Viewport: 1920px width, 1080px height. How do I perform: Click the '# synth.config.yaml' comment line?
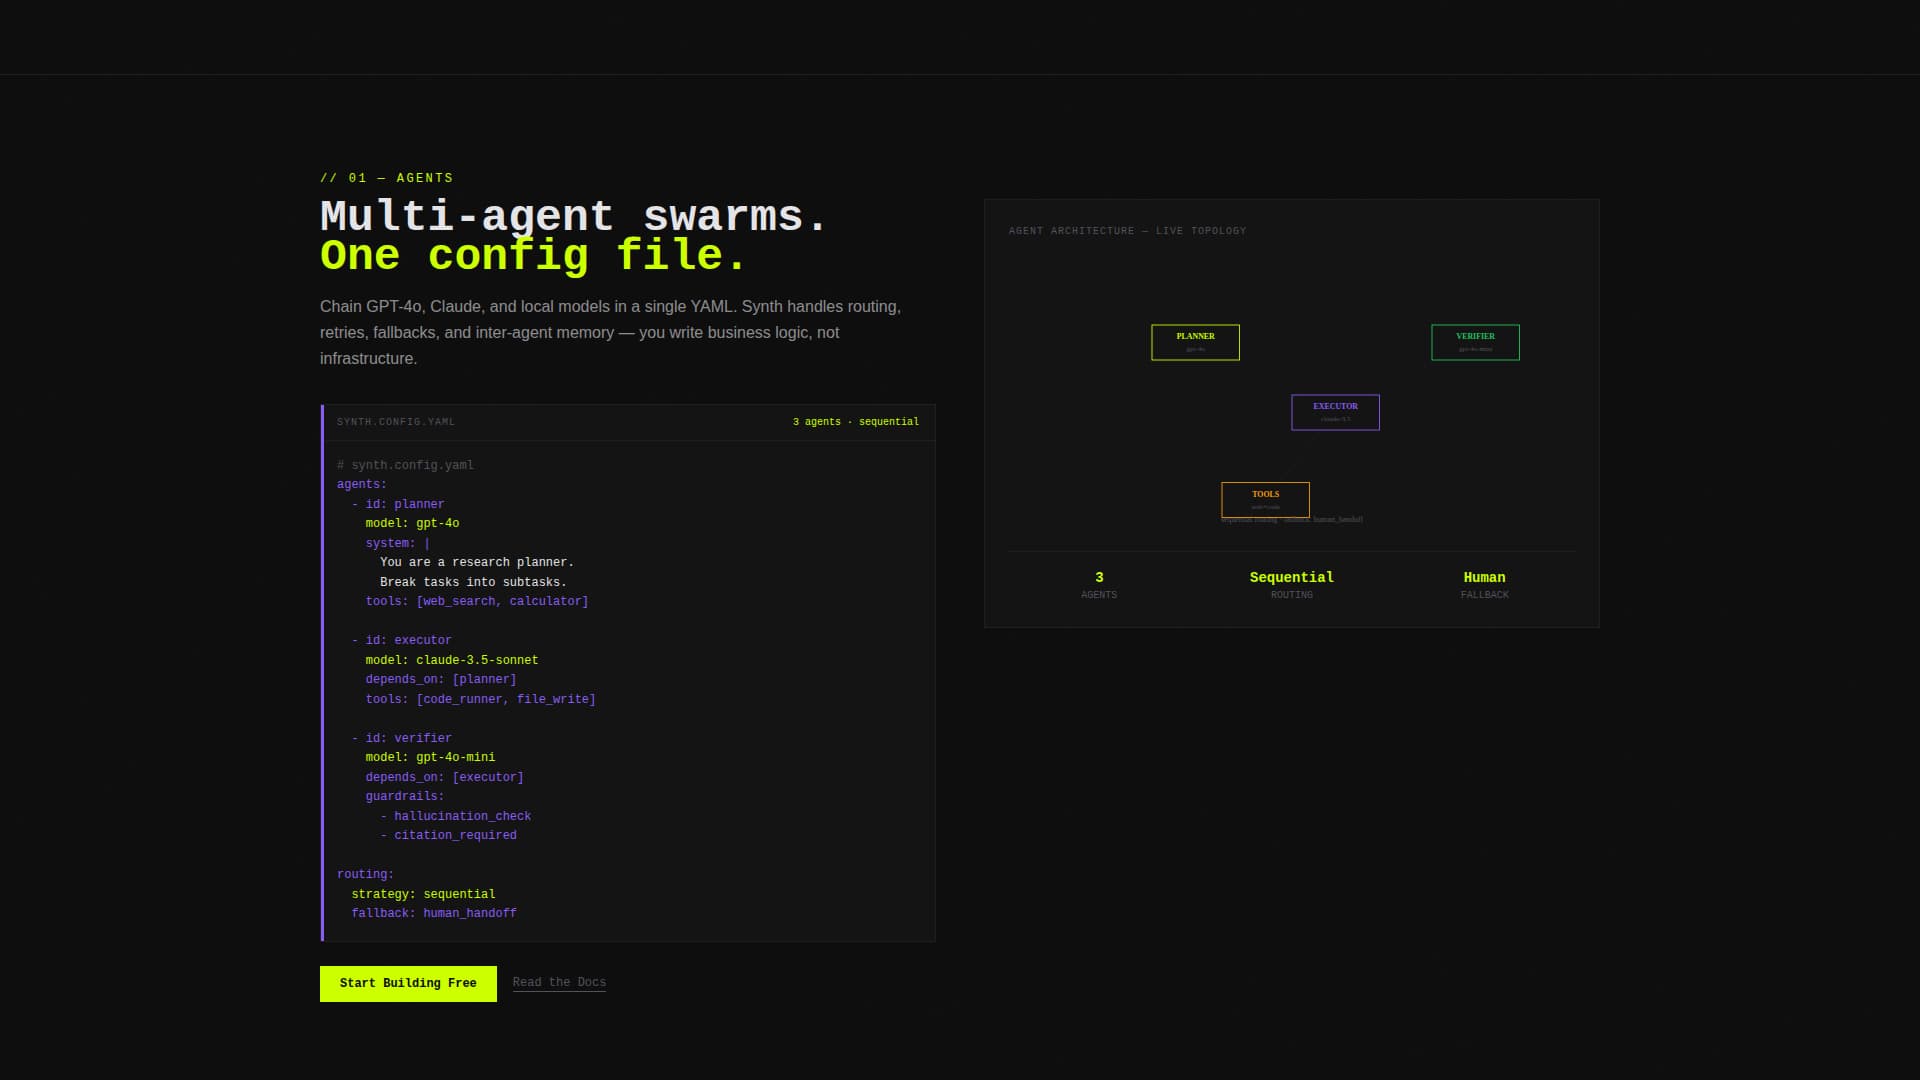(405, 465)
